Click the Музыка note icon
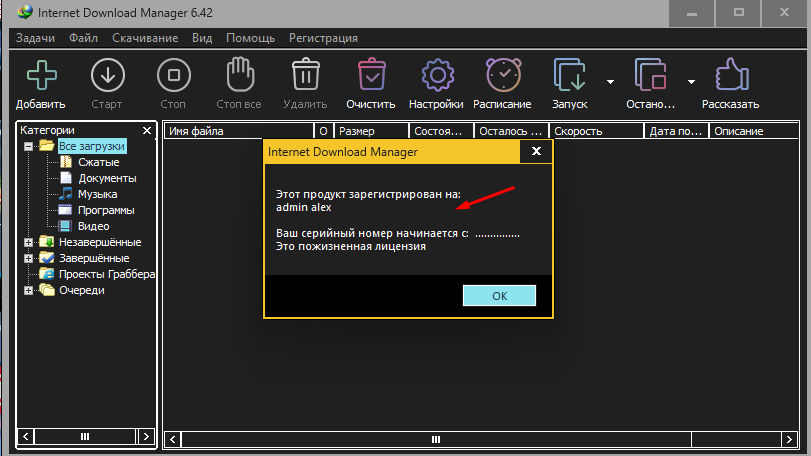The width and height of the screenshot is (811, 456). point(66,194)
